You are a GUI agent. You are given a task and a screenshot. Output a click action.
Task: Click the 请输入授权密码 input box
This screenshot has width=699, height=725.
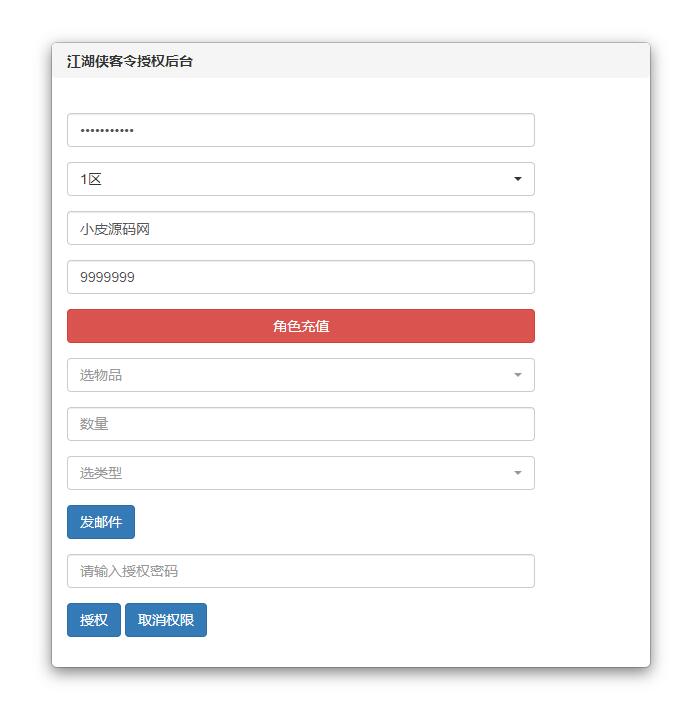(x=300, y=571)
